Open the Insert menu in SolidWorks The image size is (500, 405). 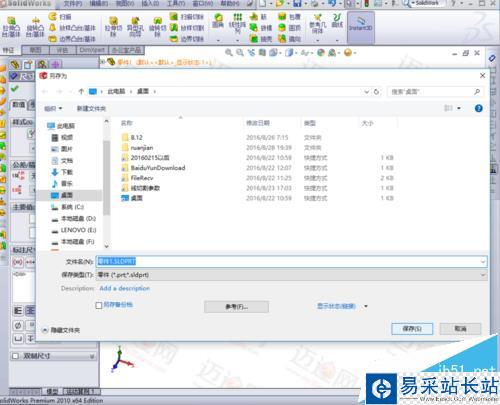click(x=150, y=4)
